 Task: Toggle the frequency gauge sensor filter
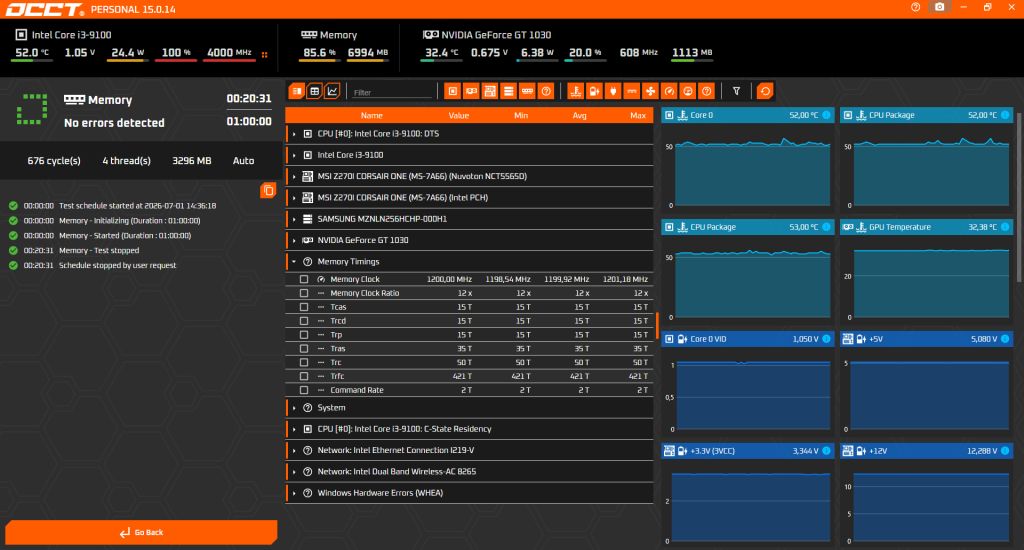click(669, 91)
